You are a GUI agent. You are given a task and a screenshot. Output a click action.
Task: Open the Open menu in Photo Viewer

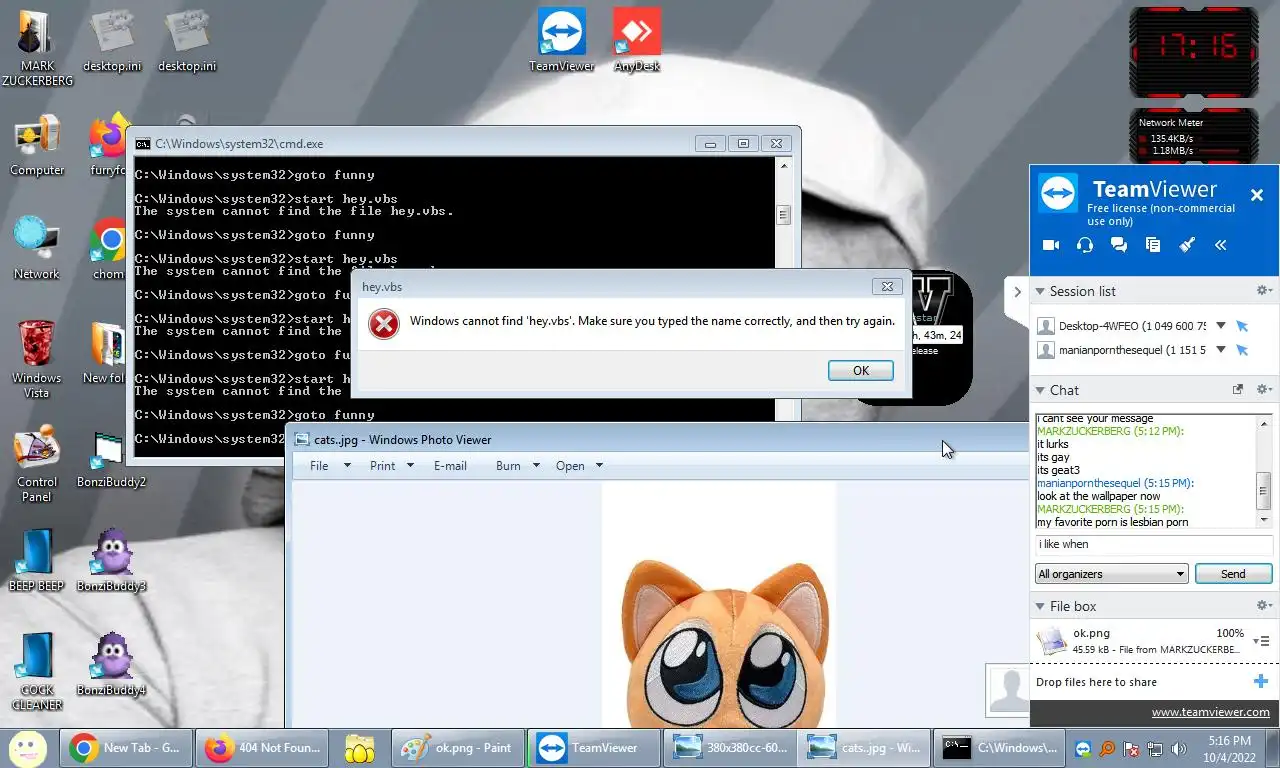tap(580, 466)
